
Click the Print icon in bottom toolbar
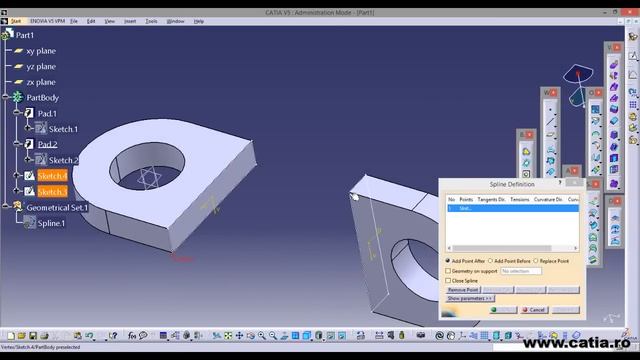click(x=44, y=336)
